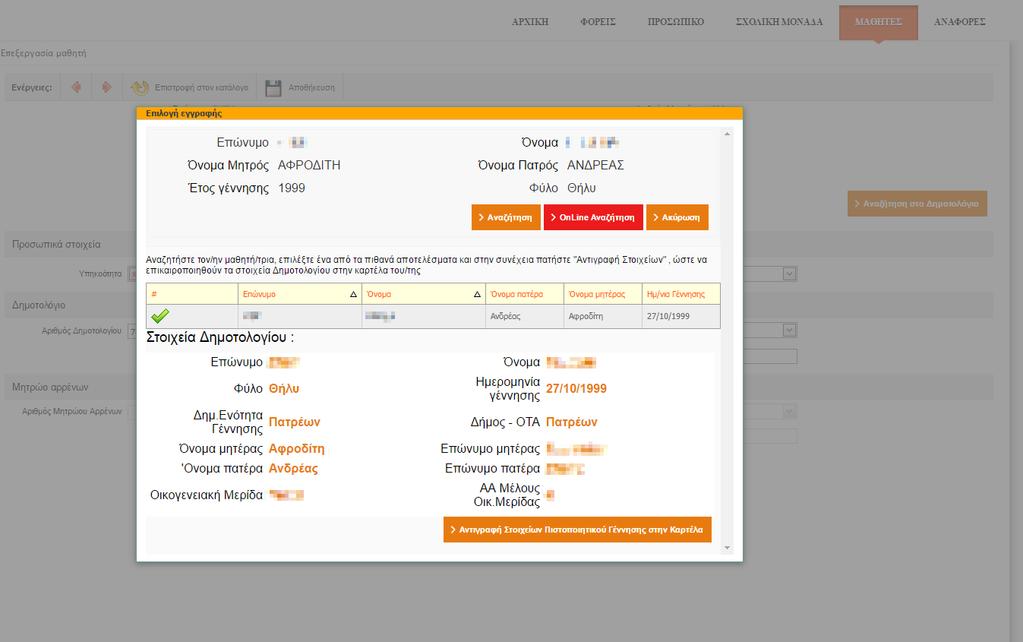Viewport: 1023px width, 642px height.
Task: Open the ΦΟΡΕΙΣ menu
Action: (x=598, y=22)
